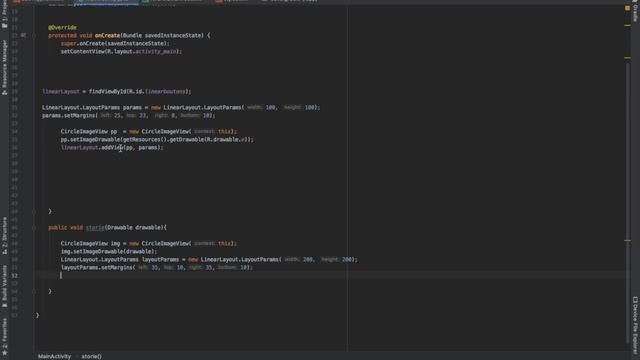This screenshot has height=360, width=640.
Task: Click the closing brace of the class
Action: click(38, 315)
